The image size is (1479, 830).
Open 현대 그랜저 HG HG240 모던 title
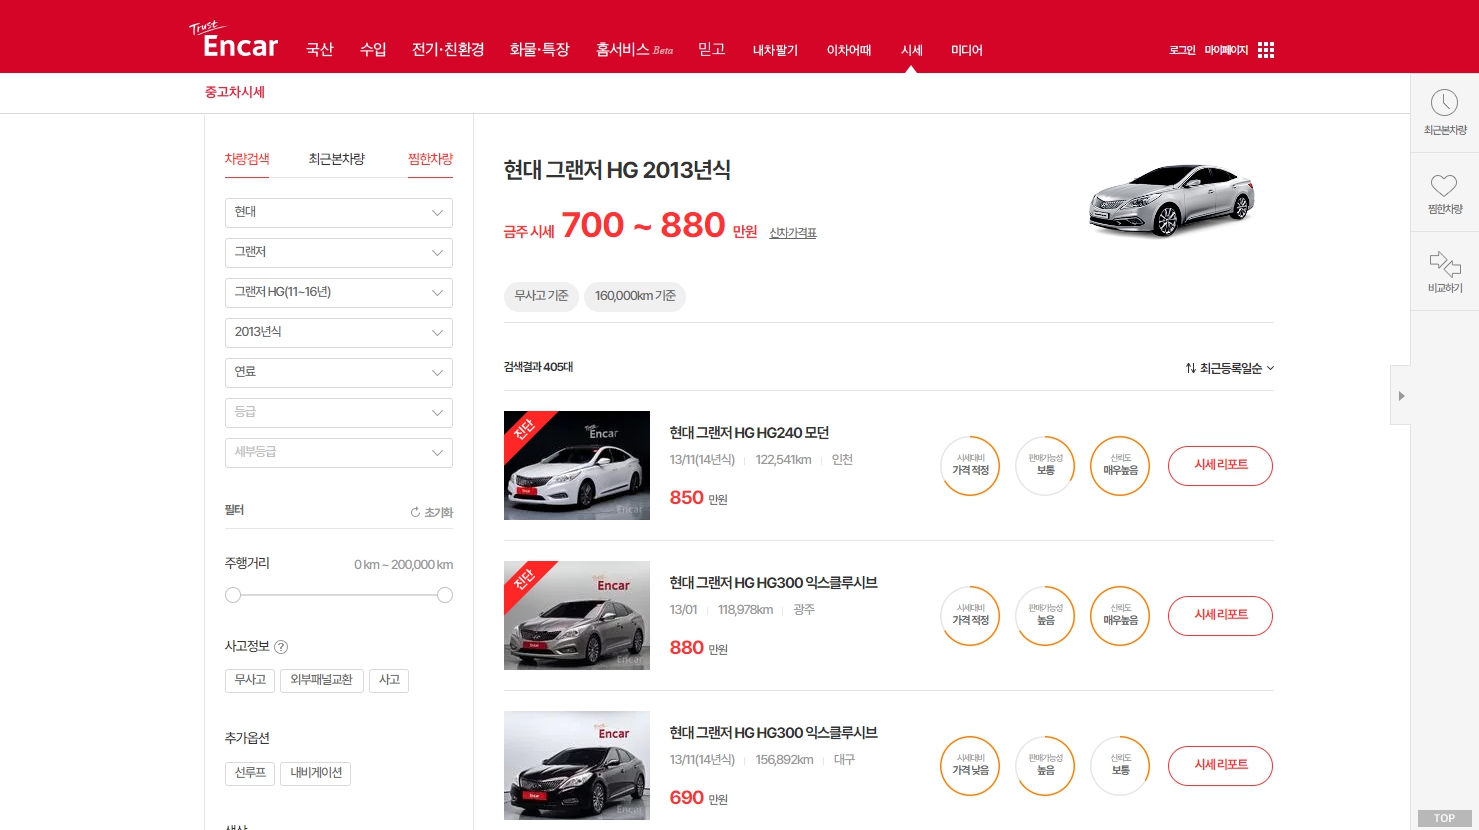pos(749,433)
